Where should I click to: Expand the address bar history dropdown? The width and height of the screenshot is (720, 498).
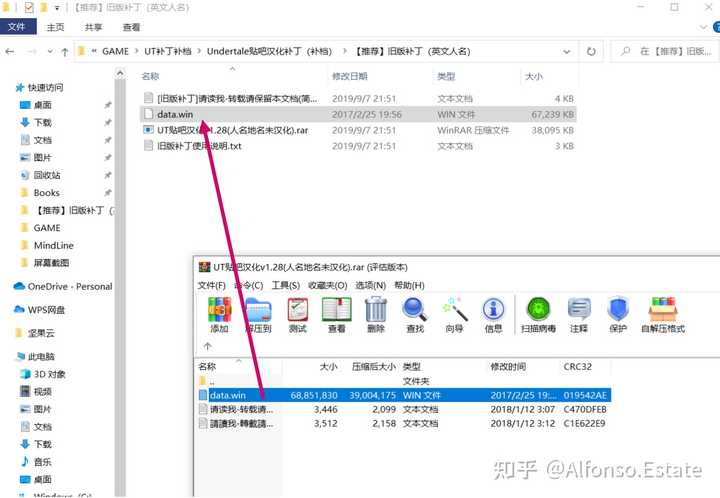[x=567, y=51]
